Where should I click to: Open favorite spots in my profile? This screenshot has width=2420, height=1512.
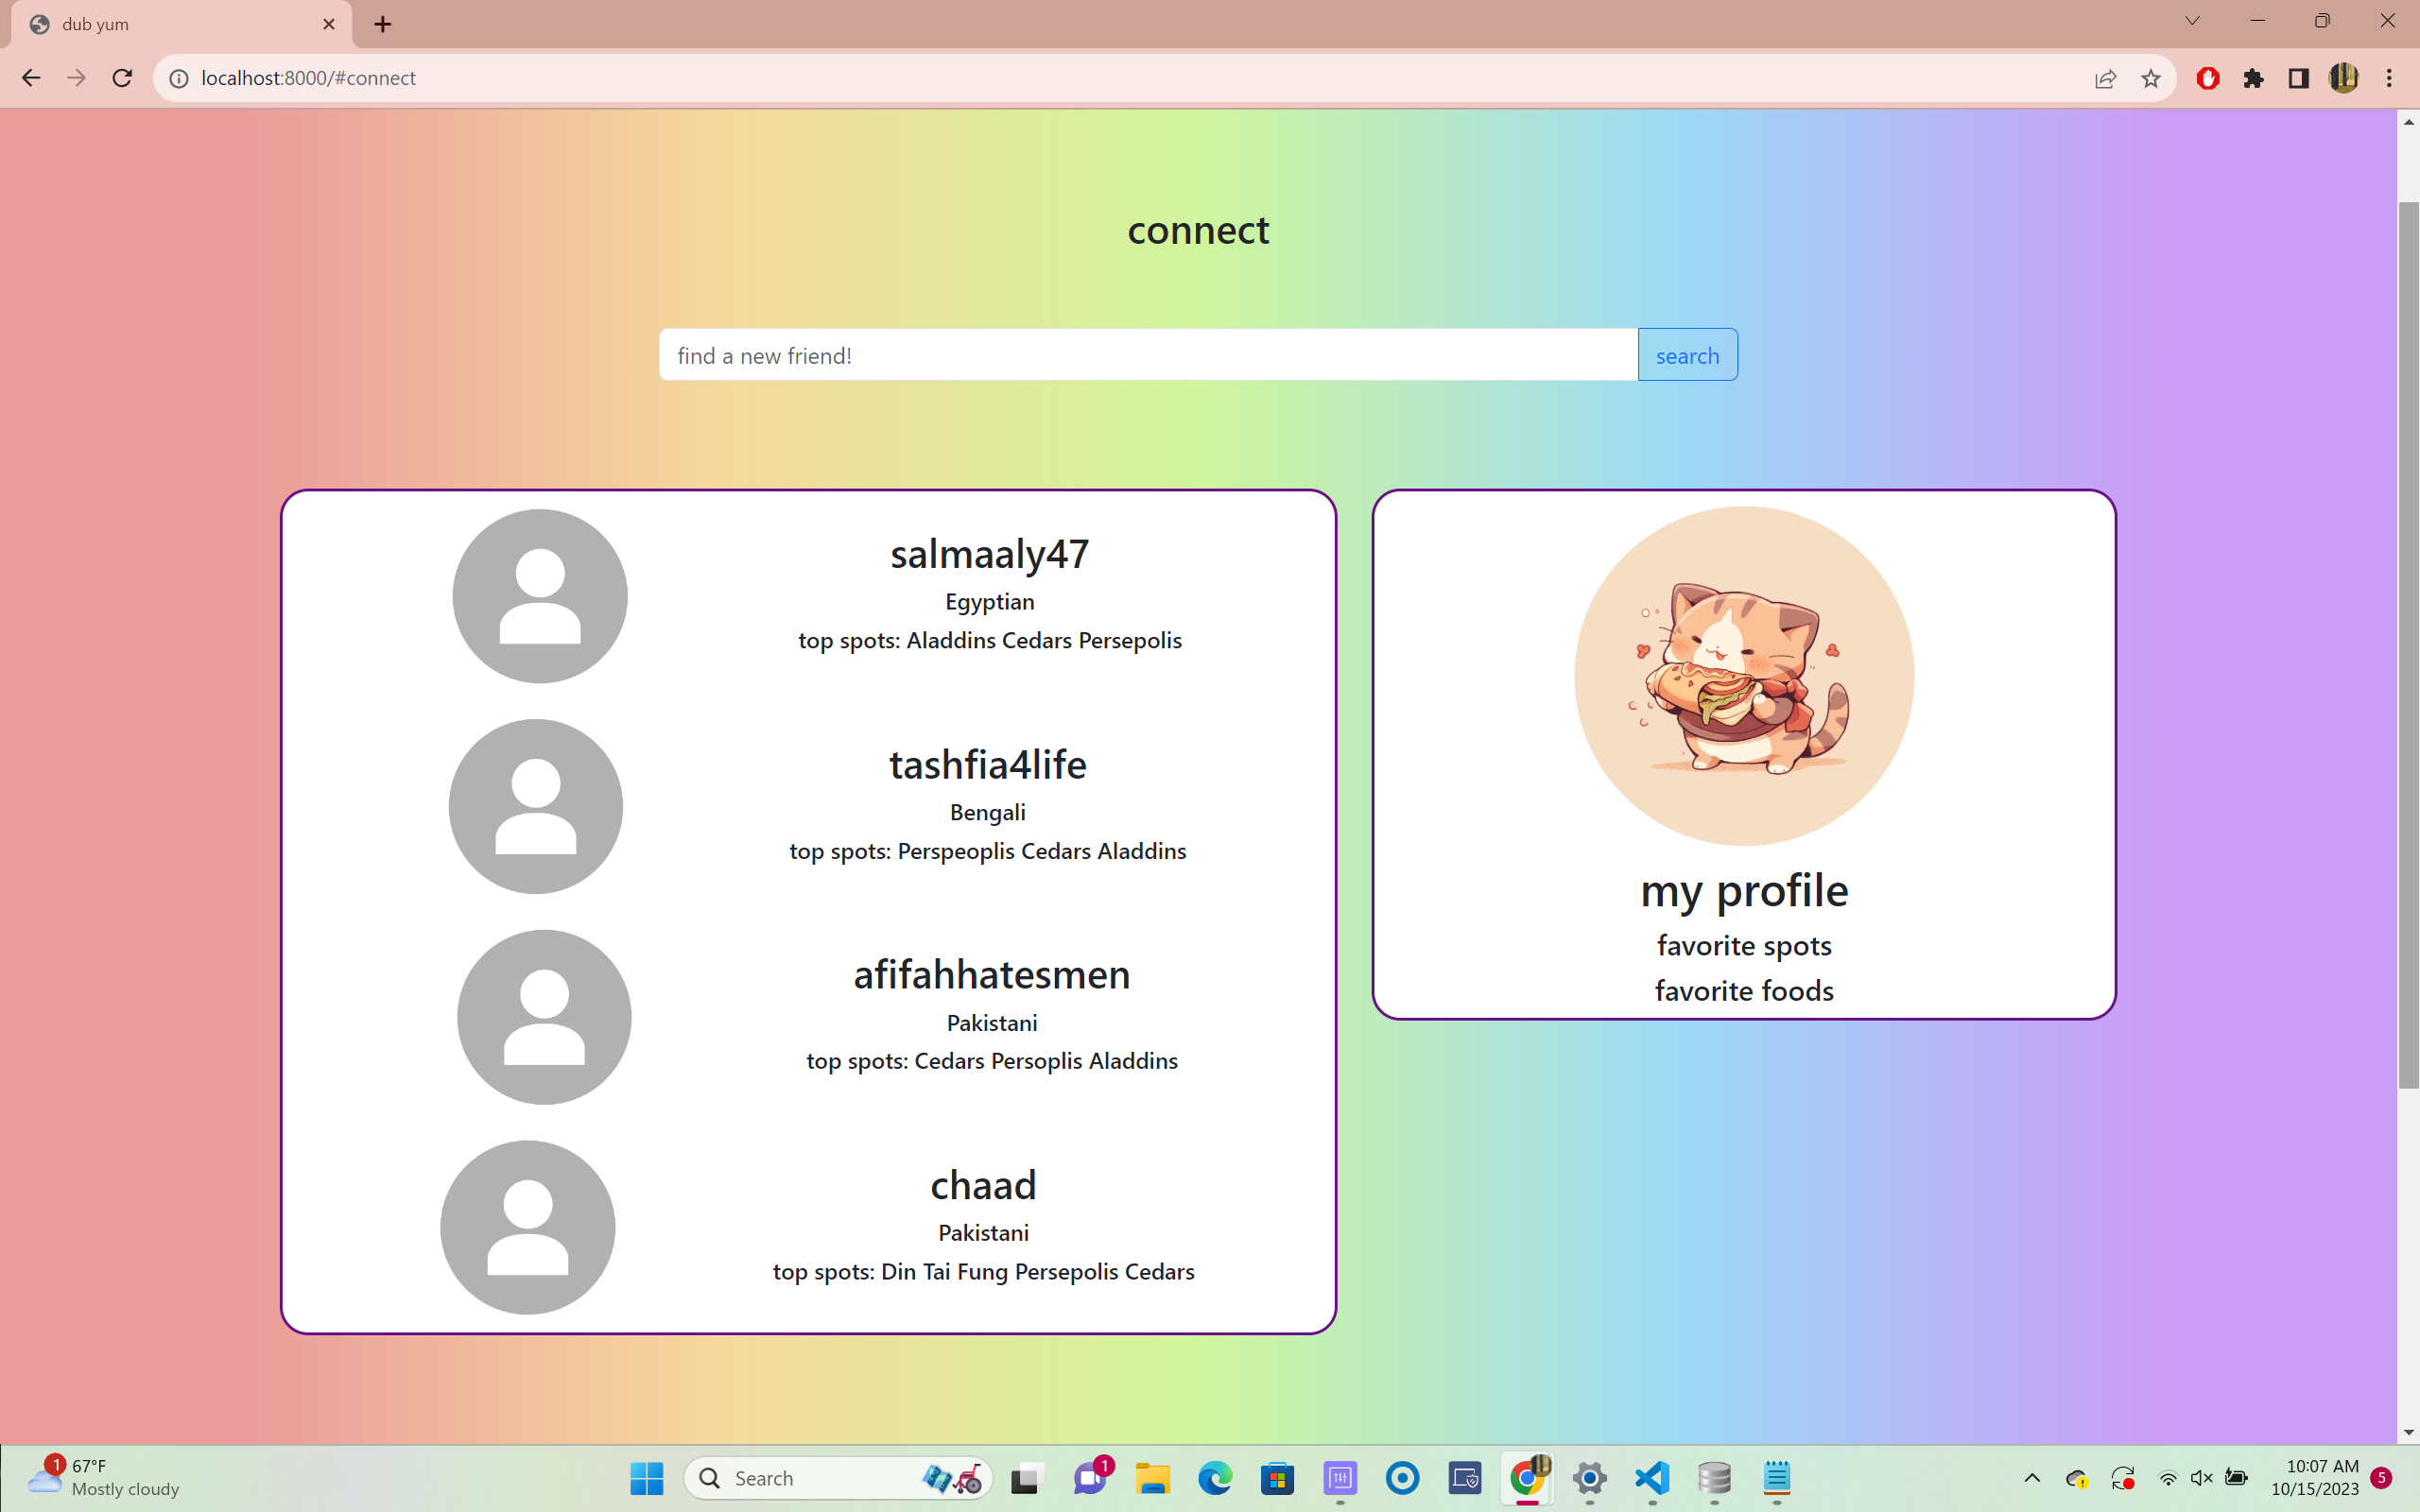coord(1744,945)
